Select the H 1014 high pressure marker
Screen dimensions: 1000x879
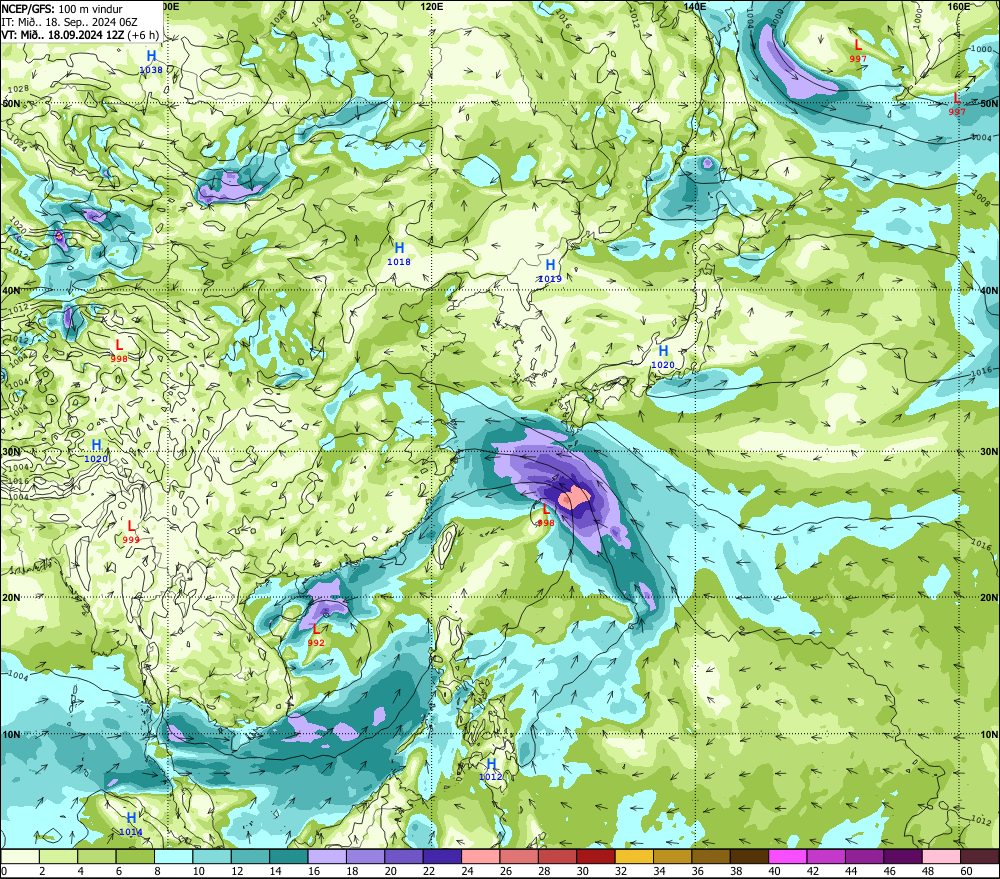[131, 824]
